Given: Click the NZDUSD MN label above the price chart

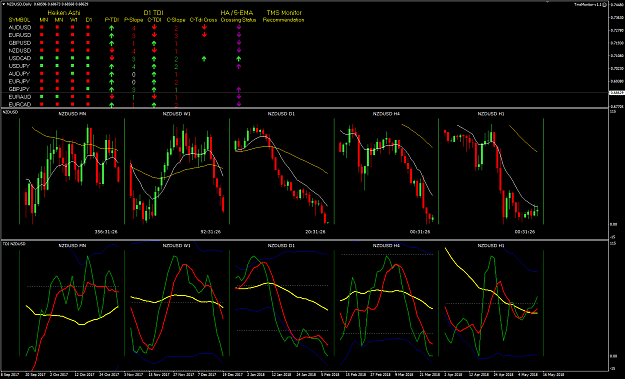Looking at the screenshot, I should point(72,114).
